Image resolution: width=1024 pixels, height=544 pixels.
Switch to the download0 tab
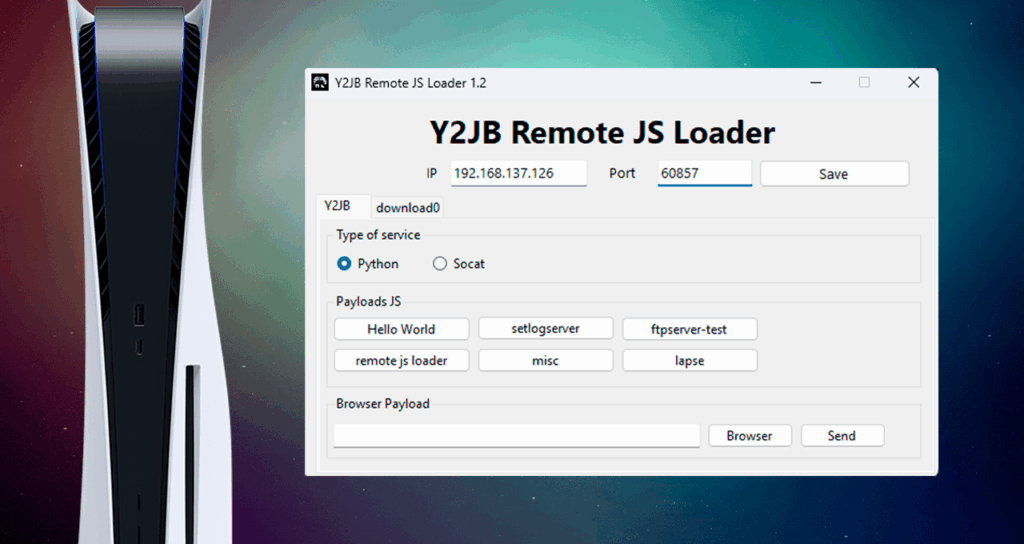coord(408,208)
